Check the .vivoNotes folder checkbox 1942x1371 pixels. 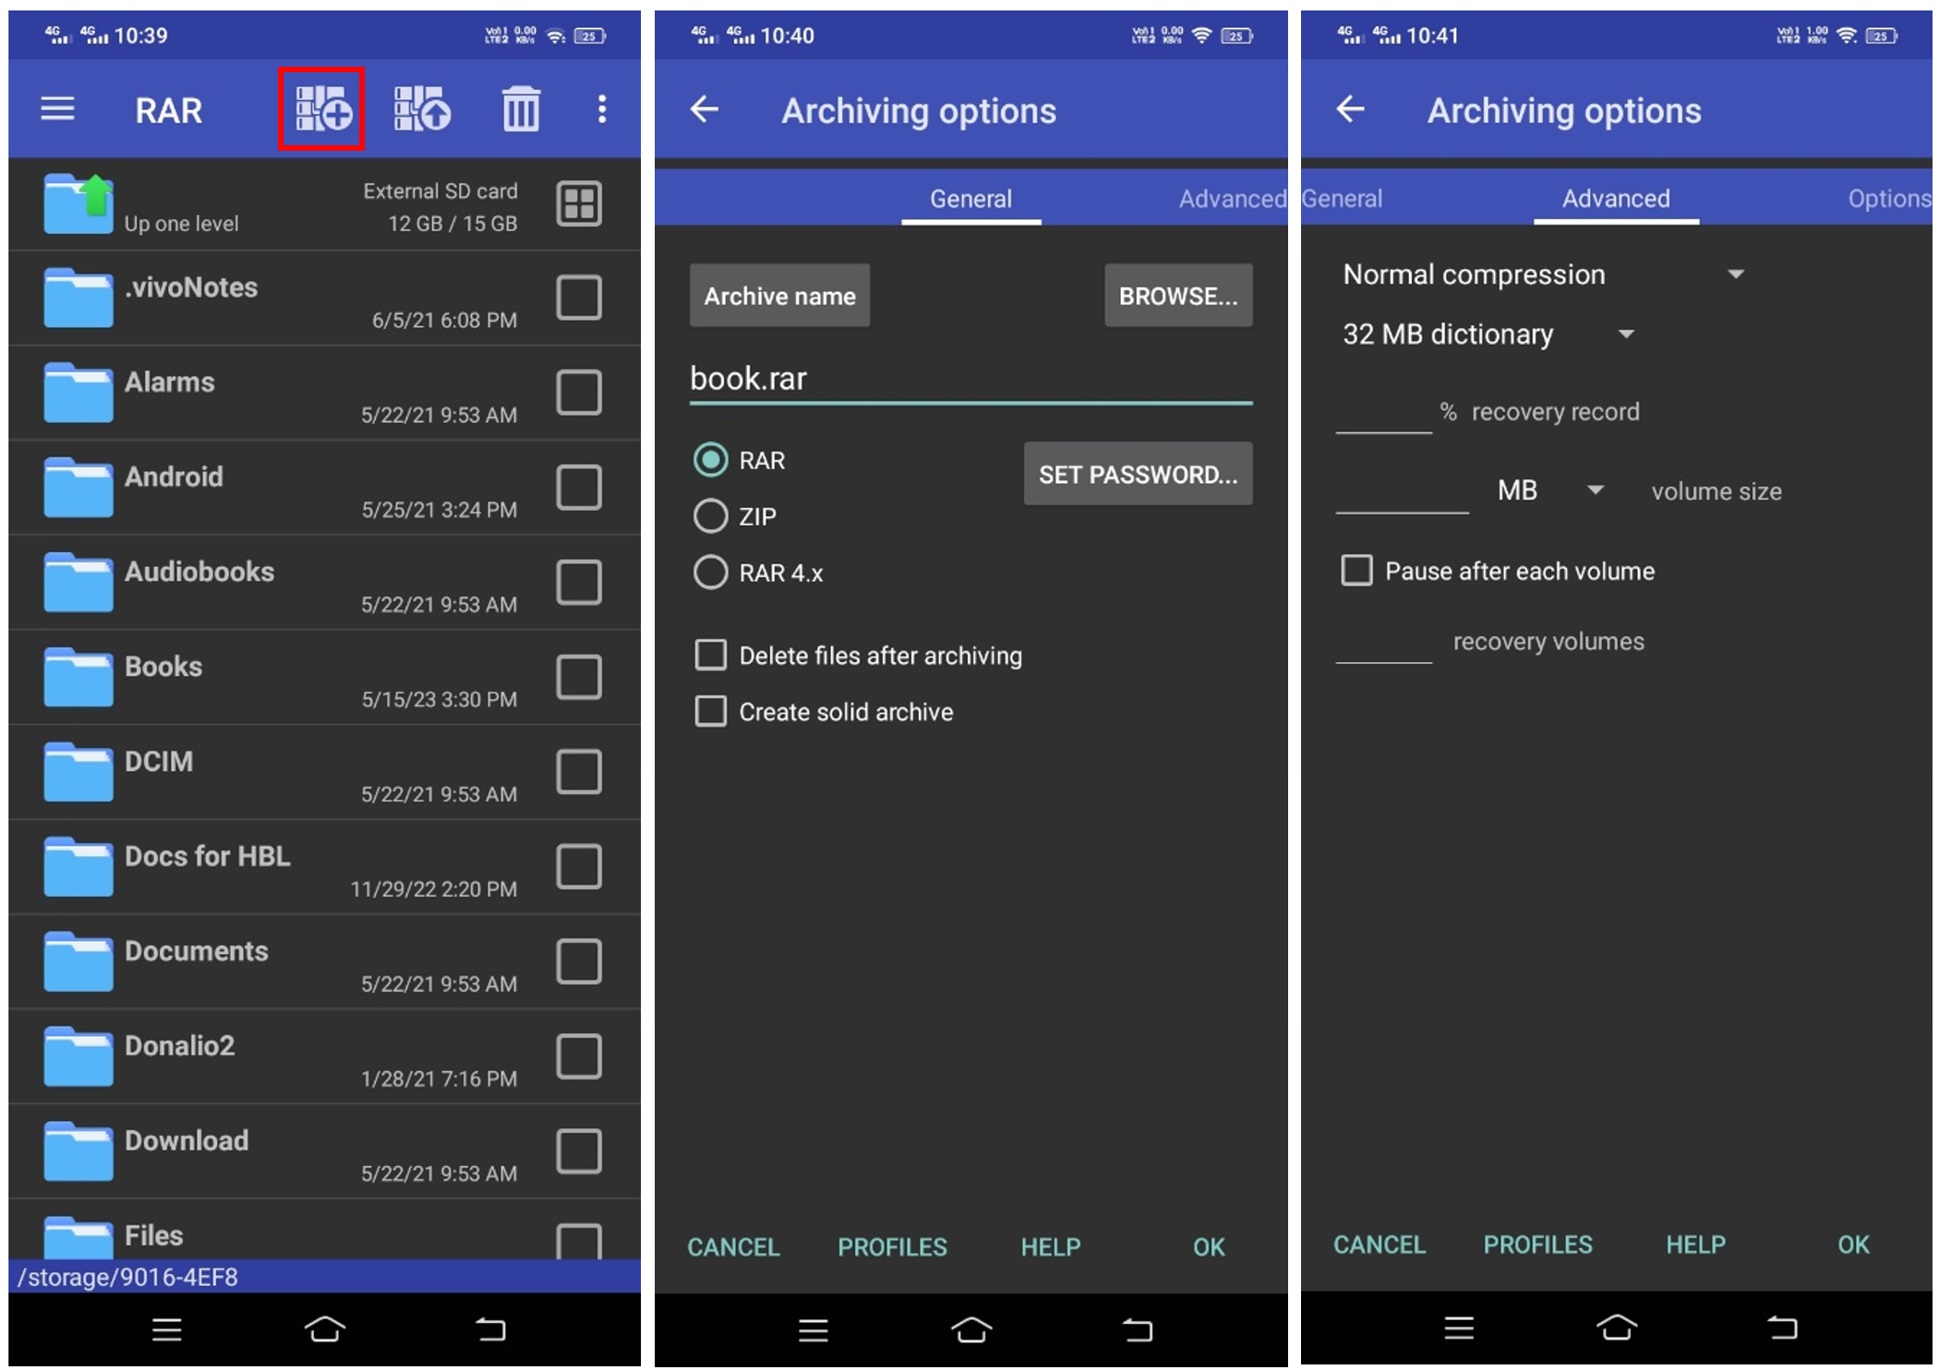coord(579,297)
